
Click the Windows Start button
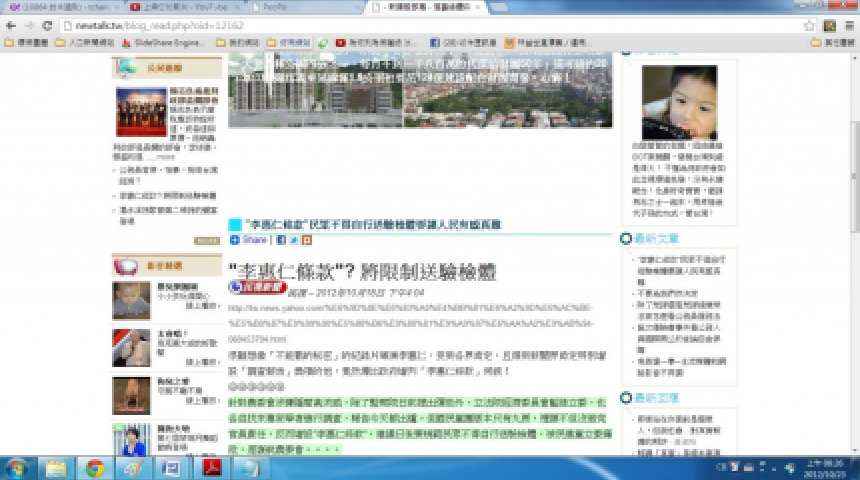click(x=17, y=467)
